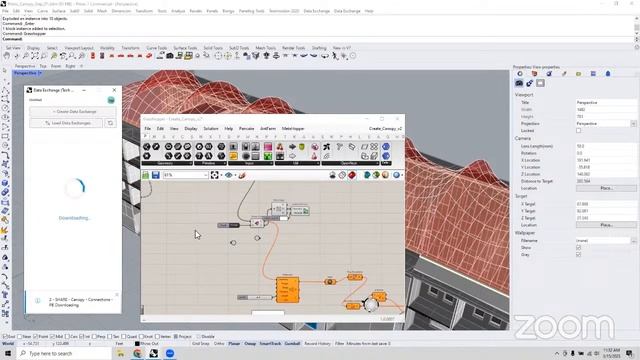The height and width of the screenshot is (360, 640).
Task: Toggle the Wallpaper Show checkbox
Action: [578, 248]
